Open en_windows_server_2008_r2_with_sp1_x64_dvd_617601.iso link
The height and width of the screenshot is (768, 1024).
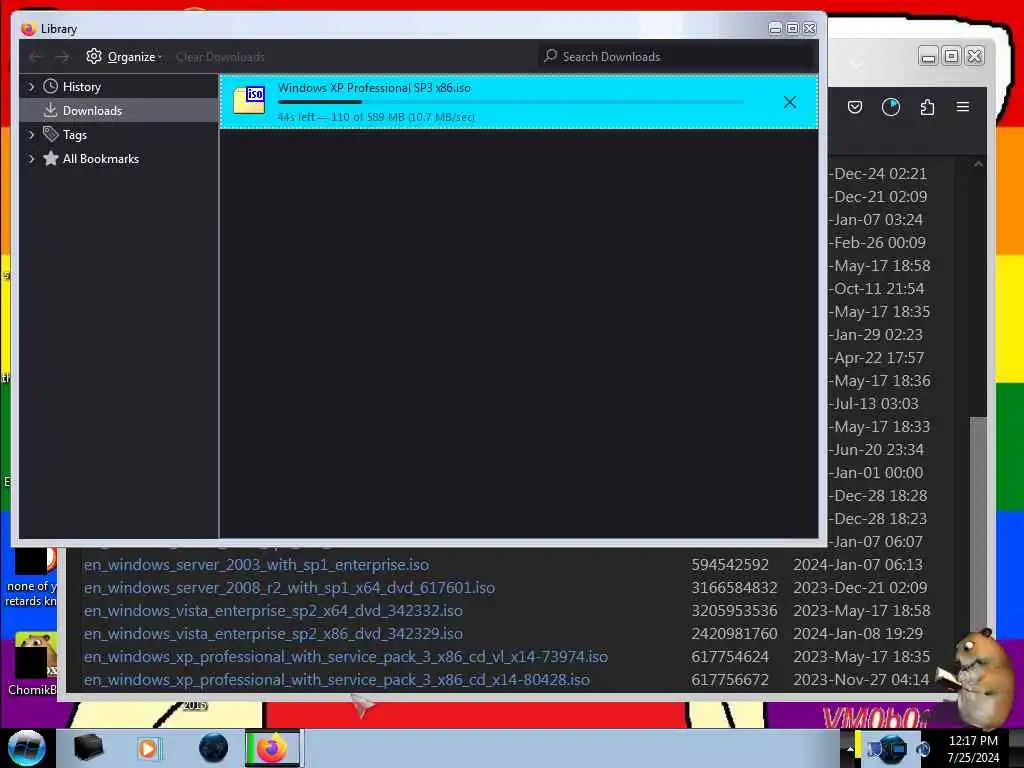pyautogui.click(x=289, y=588)
